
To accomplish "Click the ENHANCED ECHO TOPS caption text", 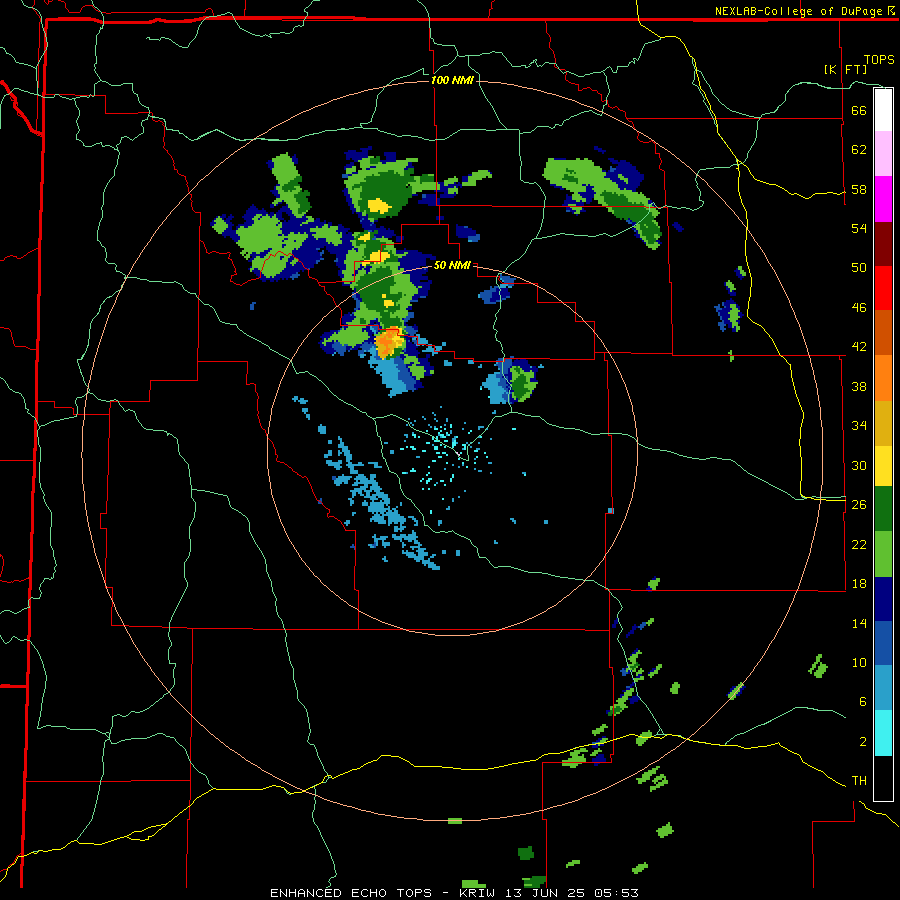I will coord(351,893).
